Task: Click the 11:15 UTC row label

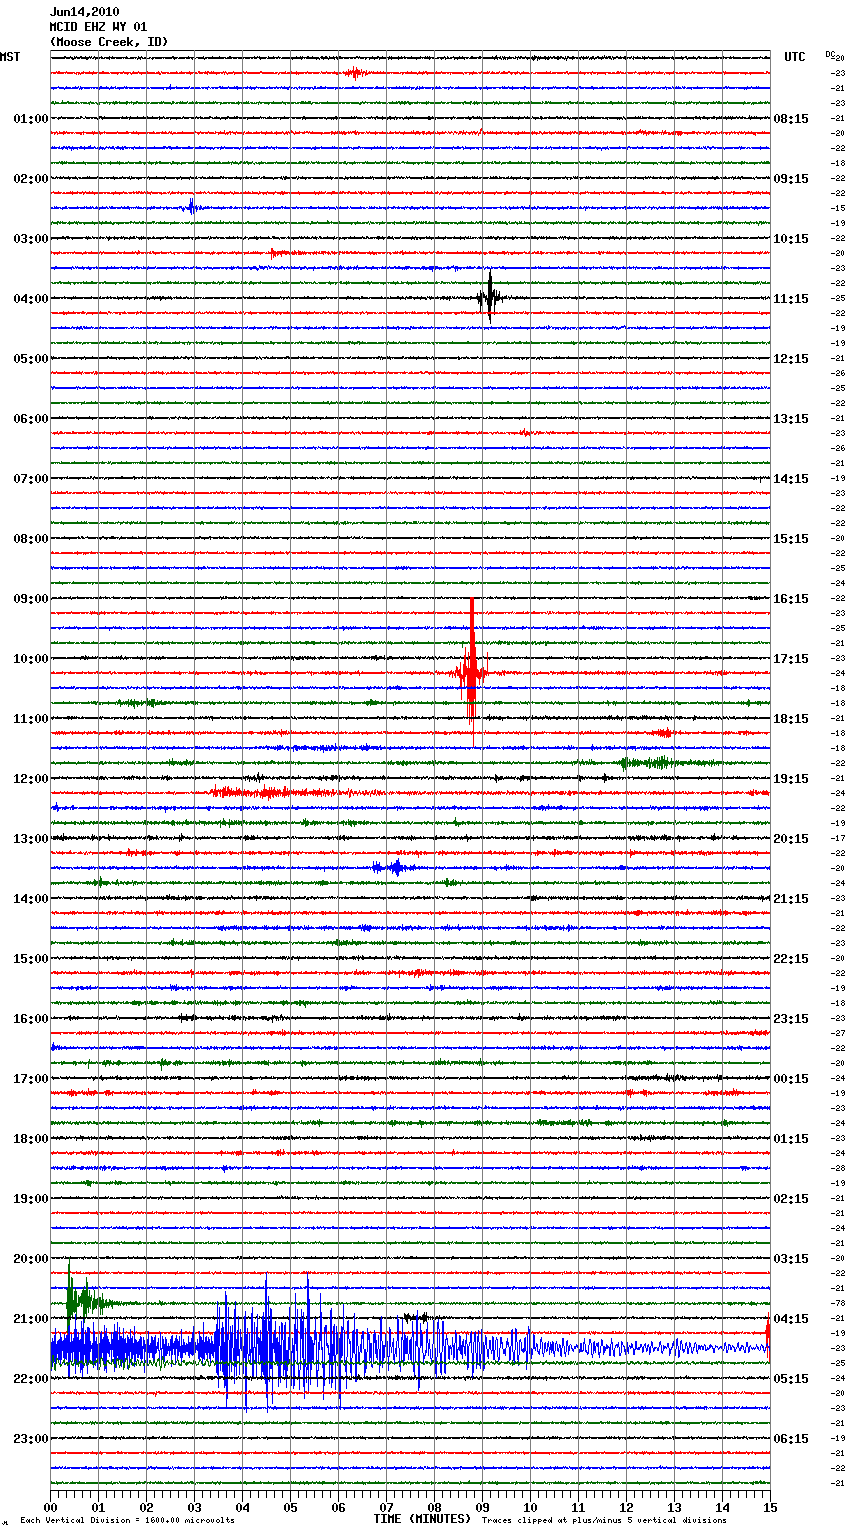Action: pyautogui.click(x=791, y=299)
